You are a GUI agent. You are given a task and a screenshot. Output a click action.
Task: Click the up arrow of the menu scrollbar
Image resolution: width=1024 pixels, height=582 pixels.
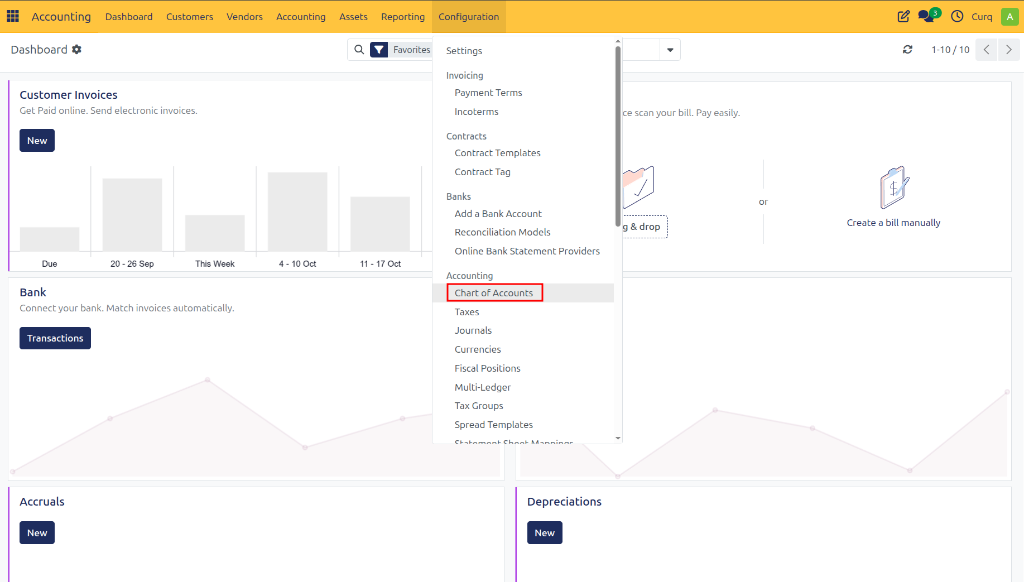(618, 42)
